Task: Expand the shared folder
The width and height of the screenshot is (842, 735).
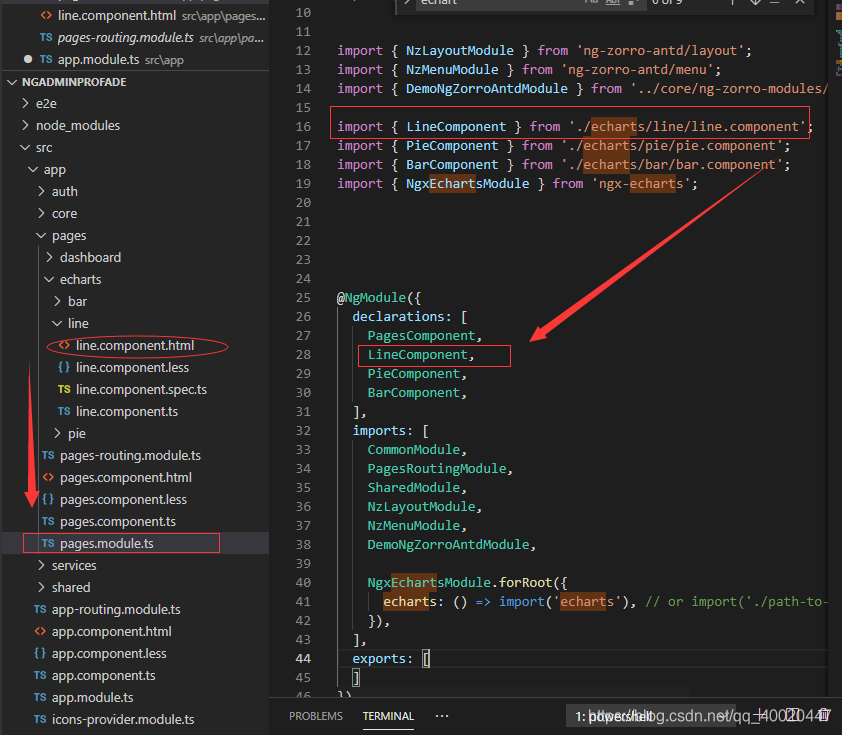Action: pos(41,587)
